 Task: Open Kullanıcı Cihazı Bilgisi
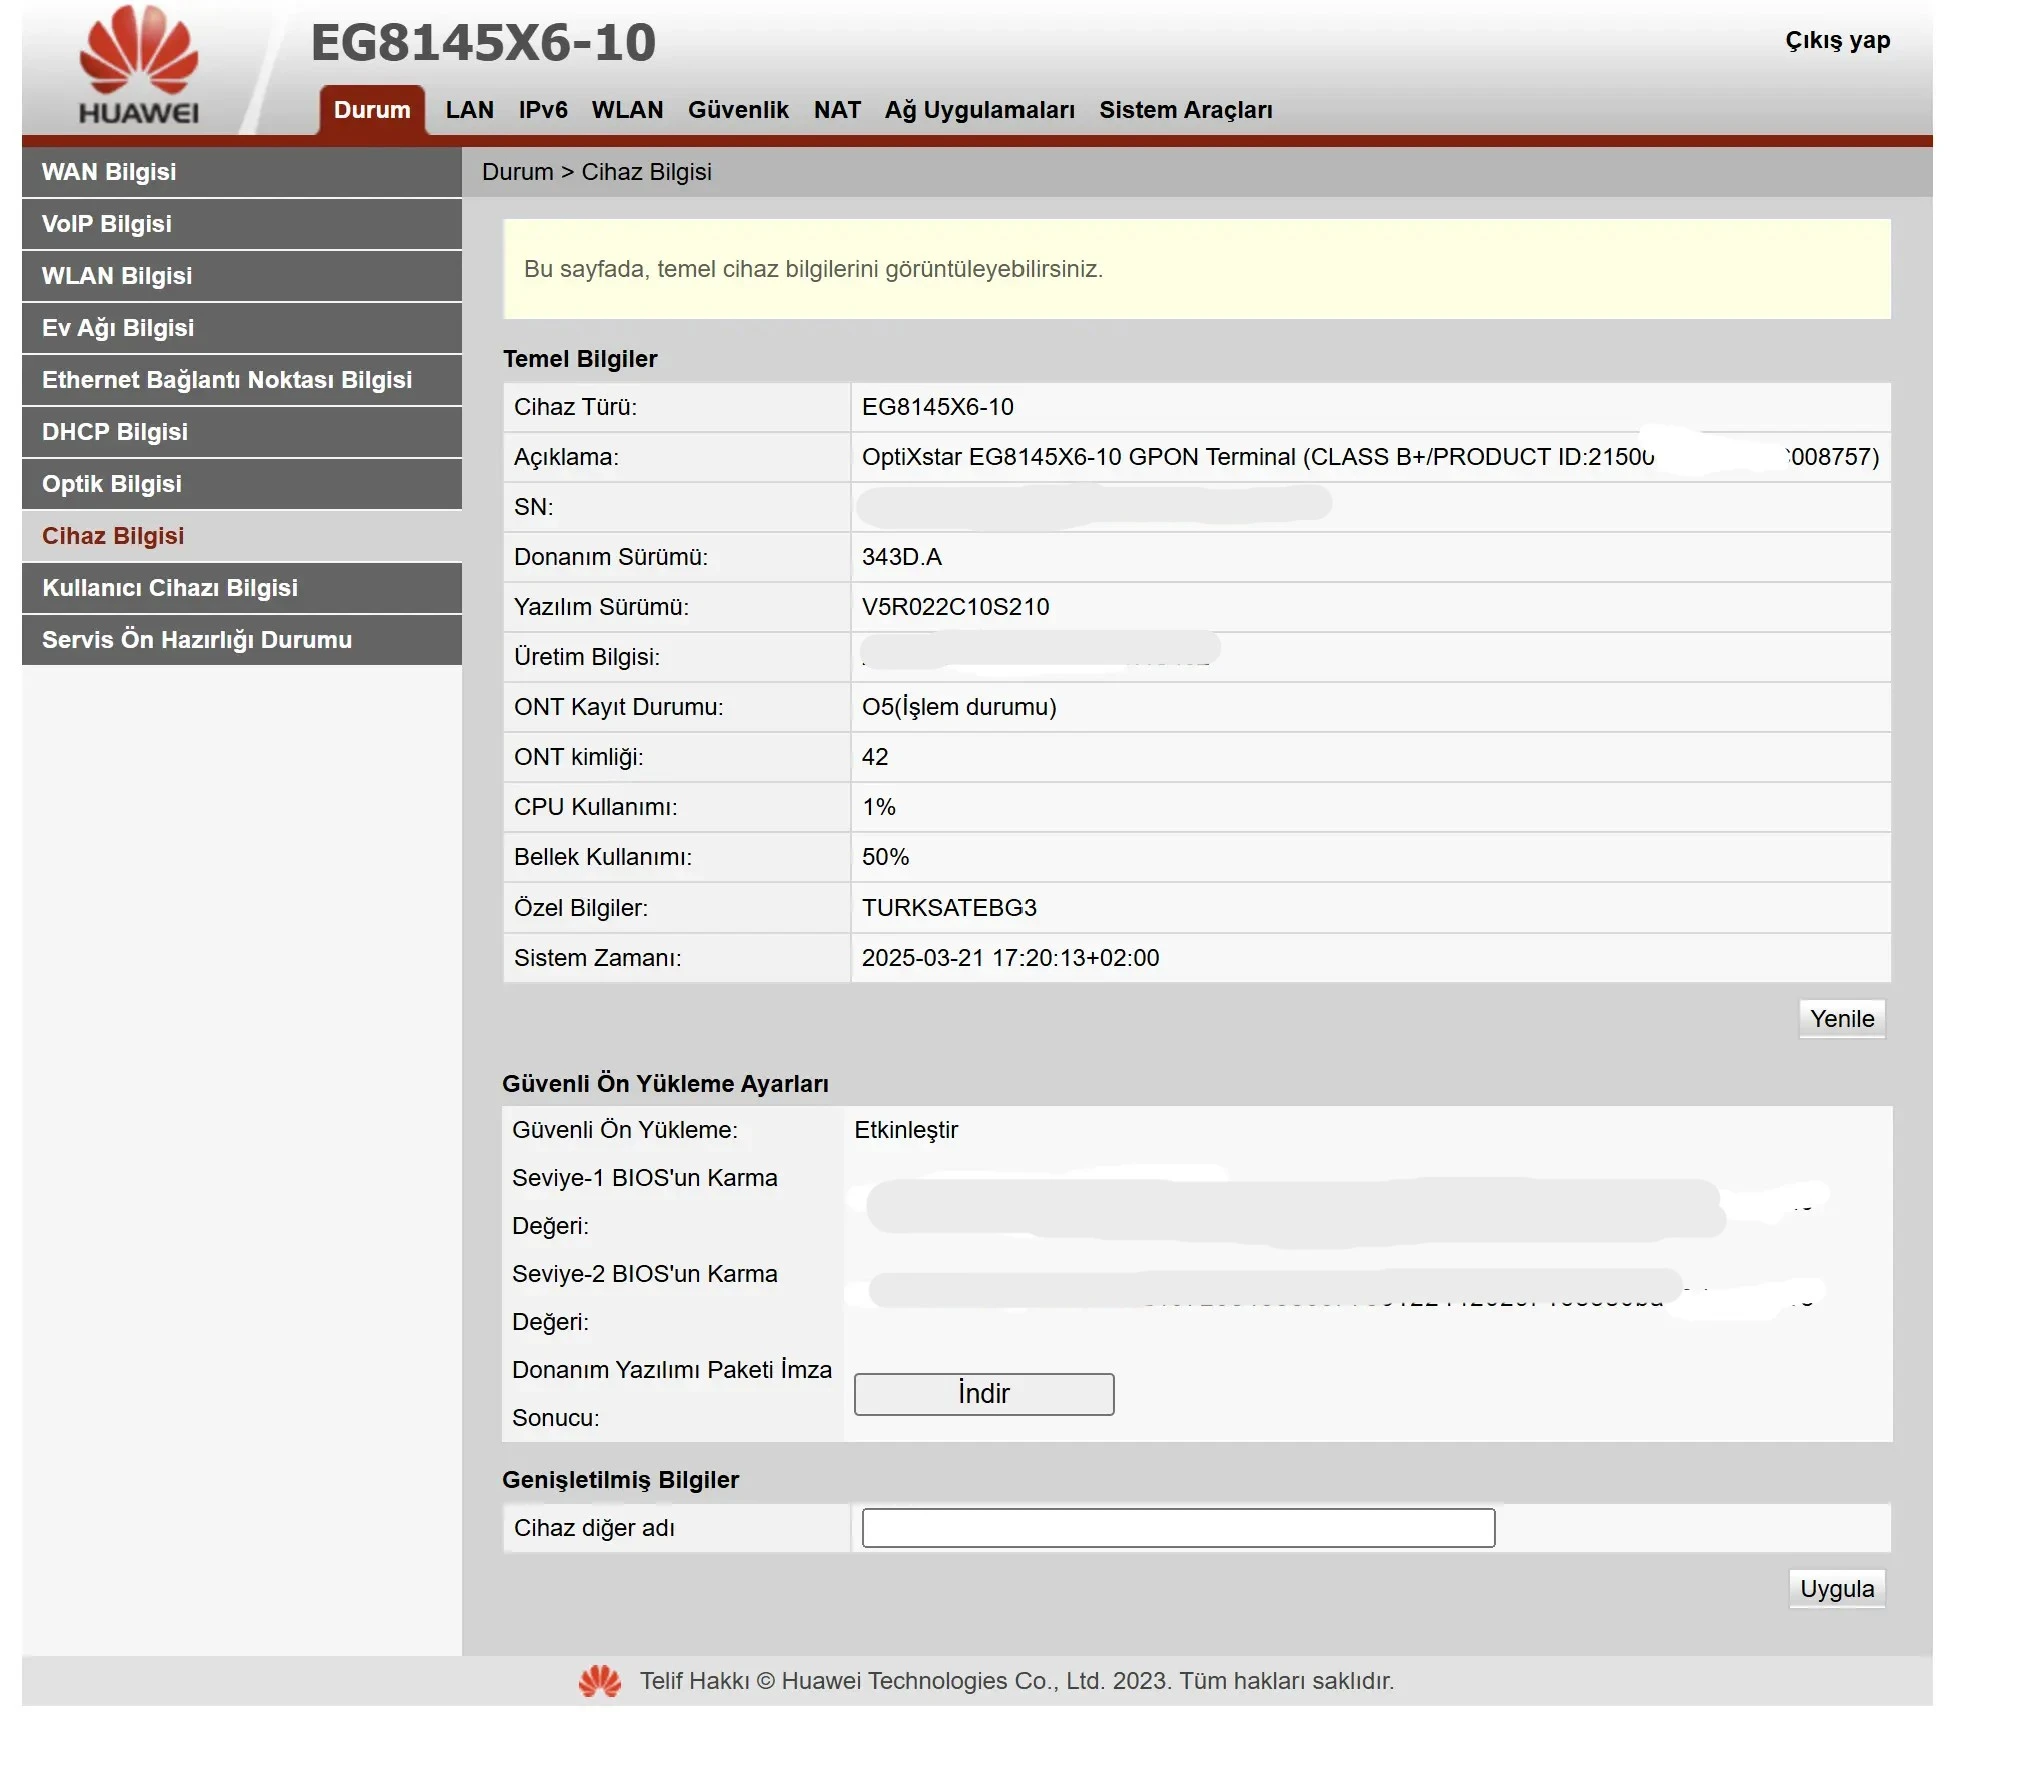(x=242, y=588)
